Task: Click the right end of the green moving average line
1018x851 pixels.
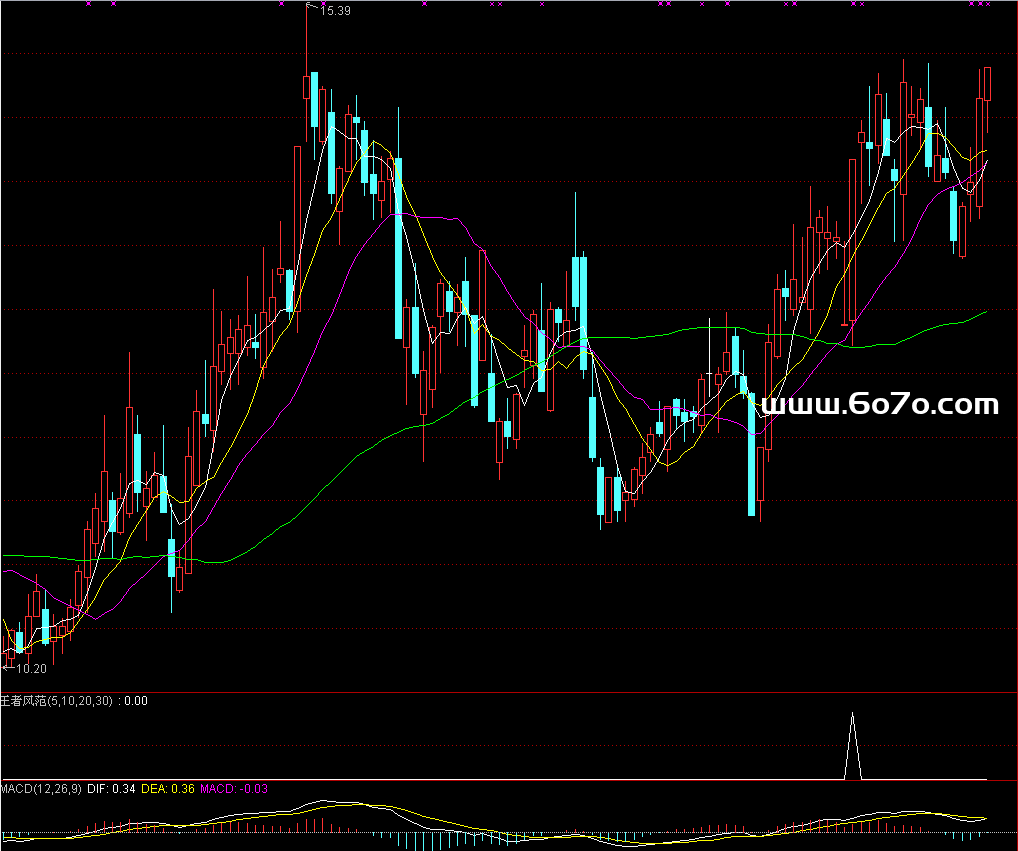Action: (x=985, y=311)
